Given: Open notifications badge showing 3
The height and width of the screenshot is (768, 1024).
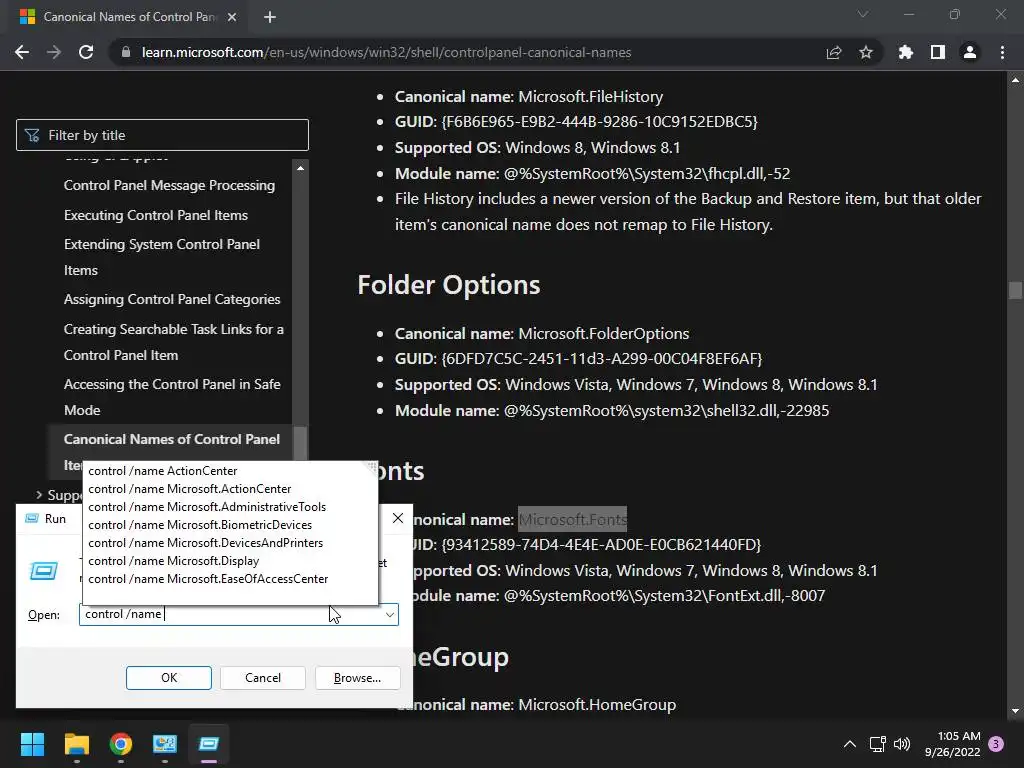Looking at the screenshot, I should (x=996, y=744).
